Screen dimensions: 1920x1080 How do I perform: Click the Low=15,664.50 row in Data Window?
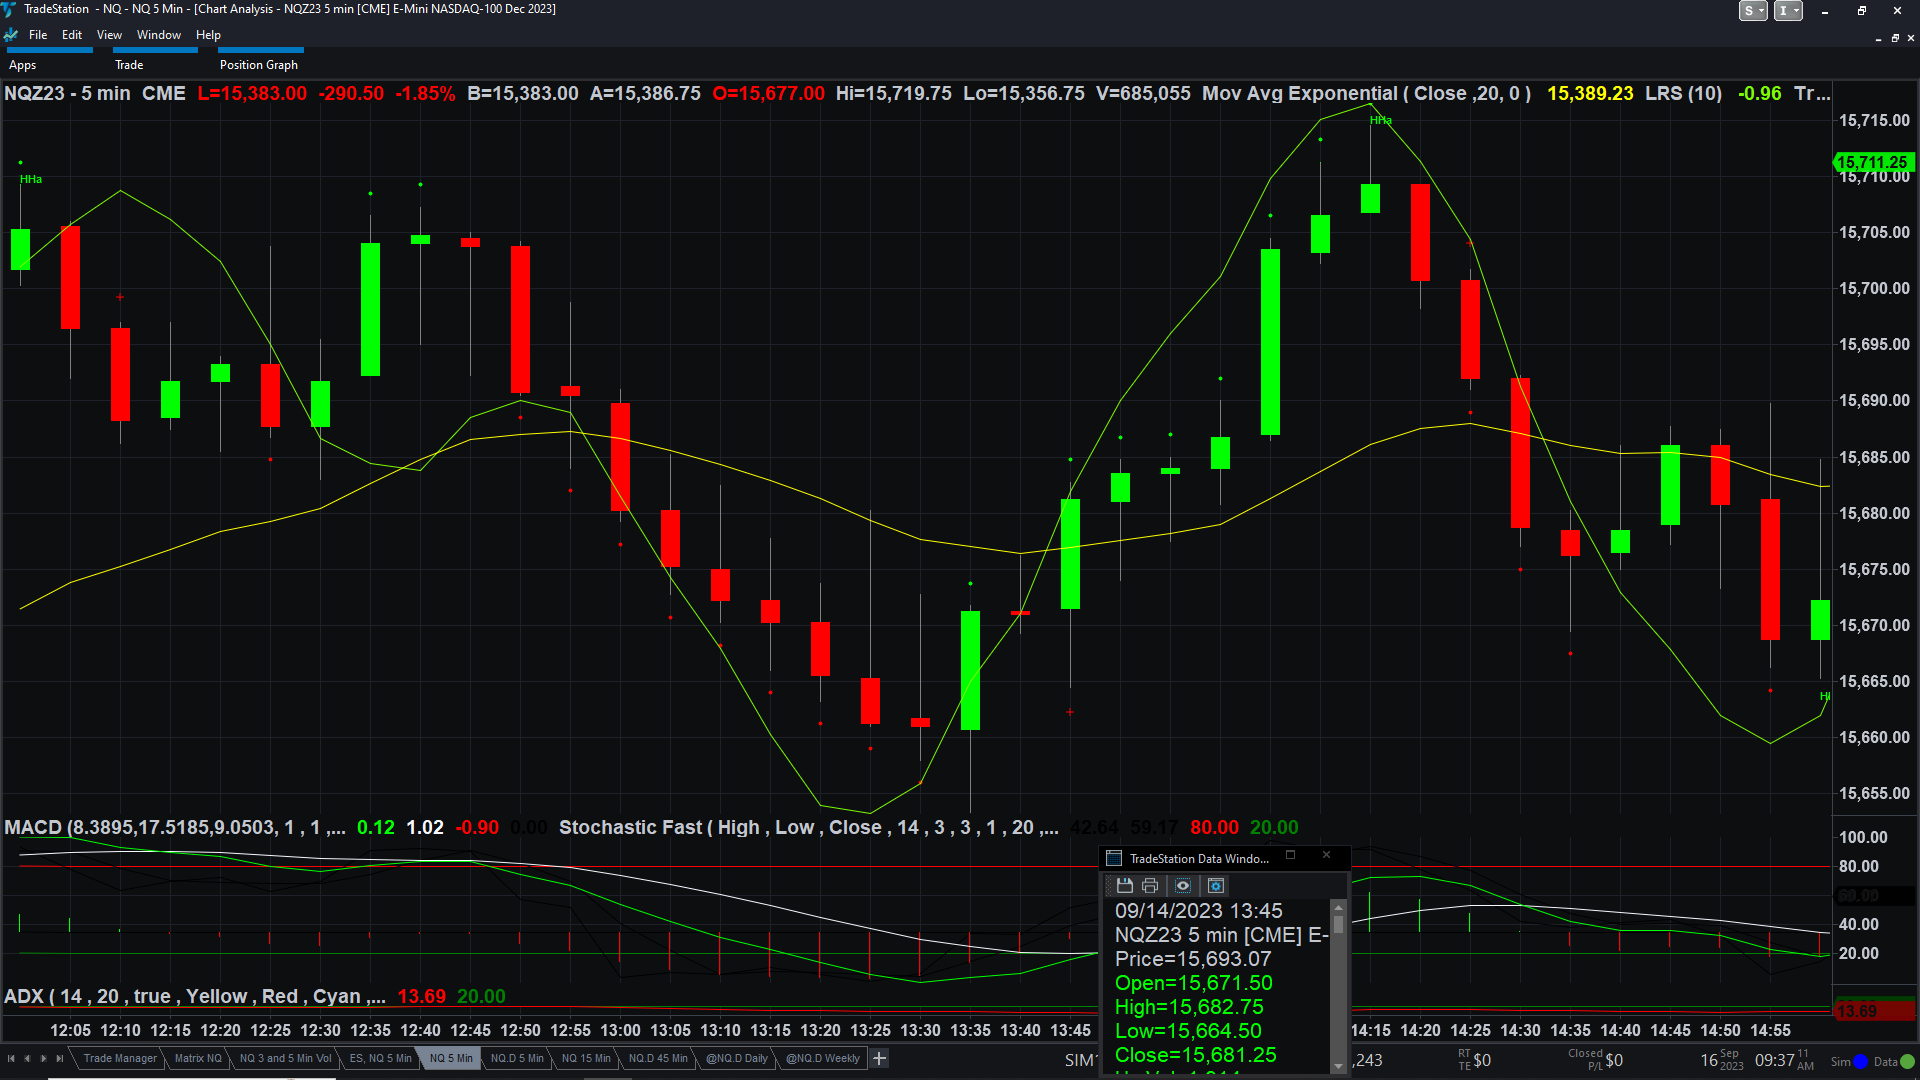pos(1188,1031)
